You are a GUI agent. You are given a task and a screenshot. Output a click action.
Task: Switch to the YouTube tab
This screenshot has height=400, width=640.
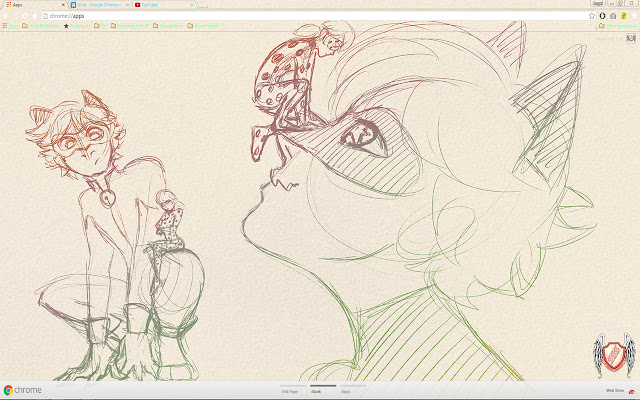coord(163,5)
